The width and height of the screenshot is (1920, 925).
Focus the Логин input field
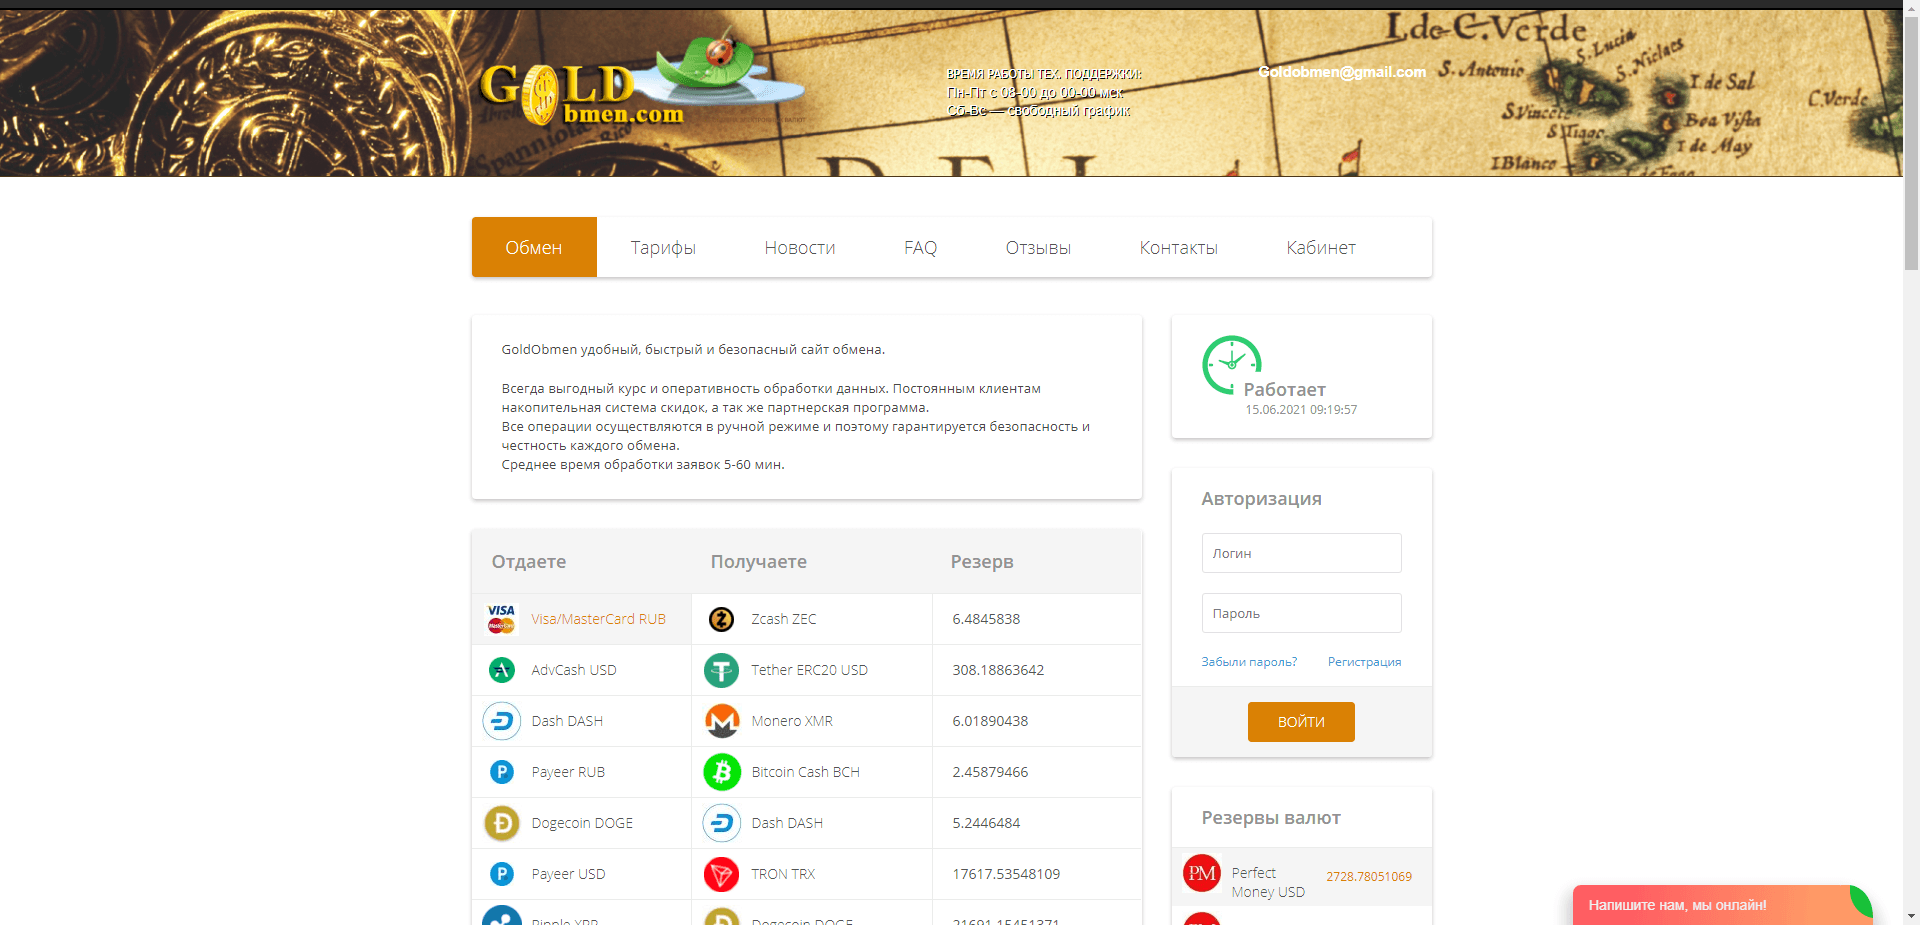pyautogui.click(x=1301, y=553)
